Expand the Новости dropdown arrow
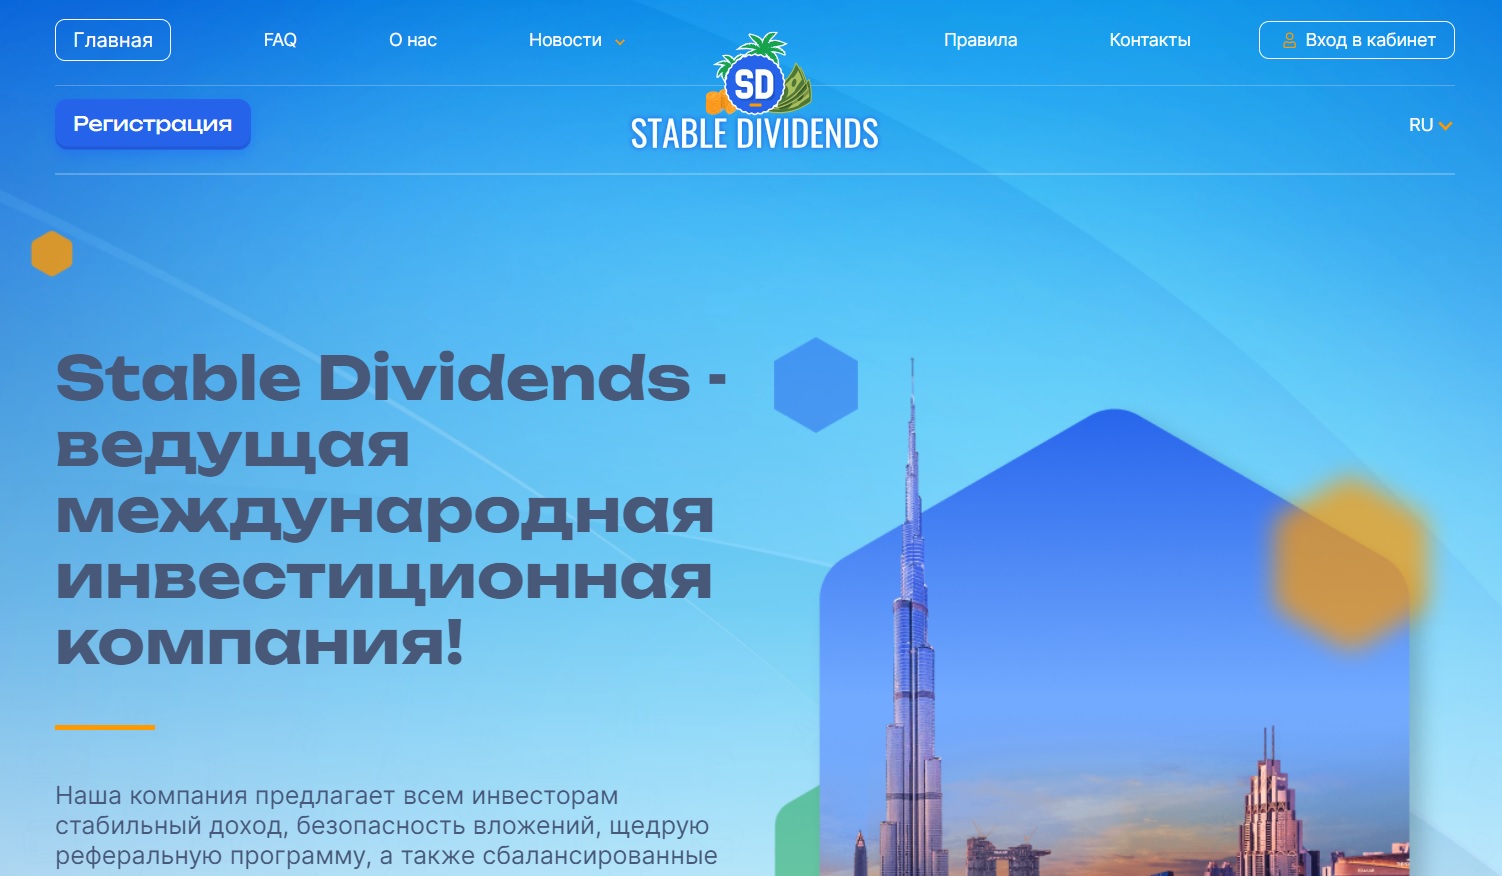The height and width of the screenshot is (876, 1502). [620, 42]
